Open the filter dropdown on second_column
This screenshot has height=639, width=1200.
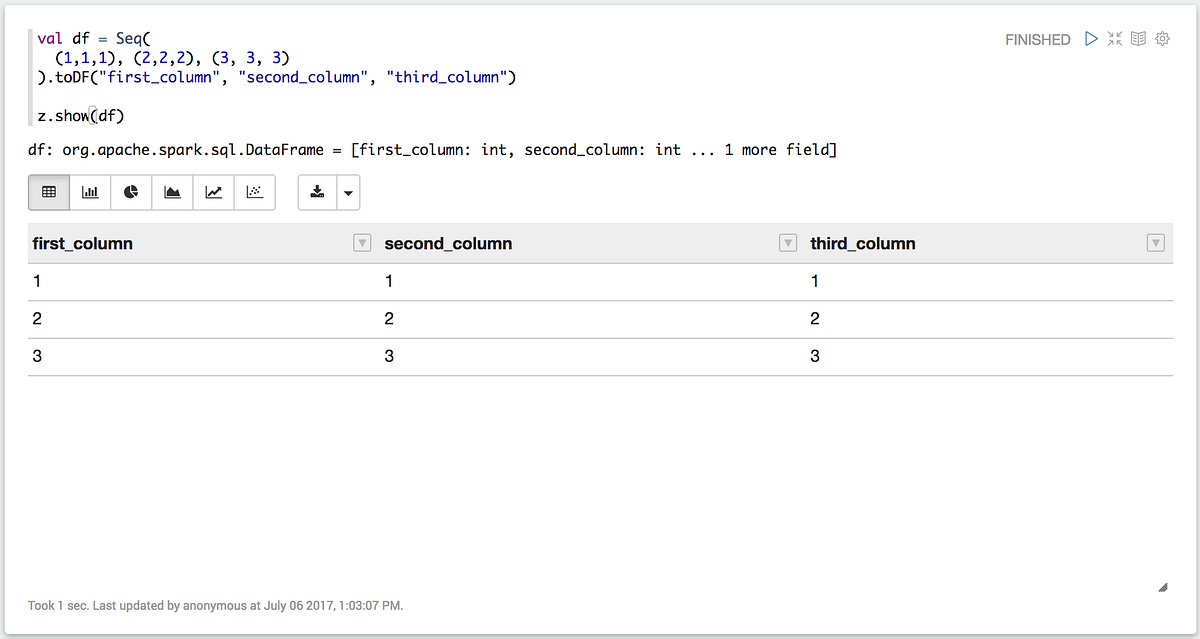[788, 242]
